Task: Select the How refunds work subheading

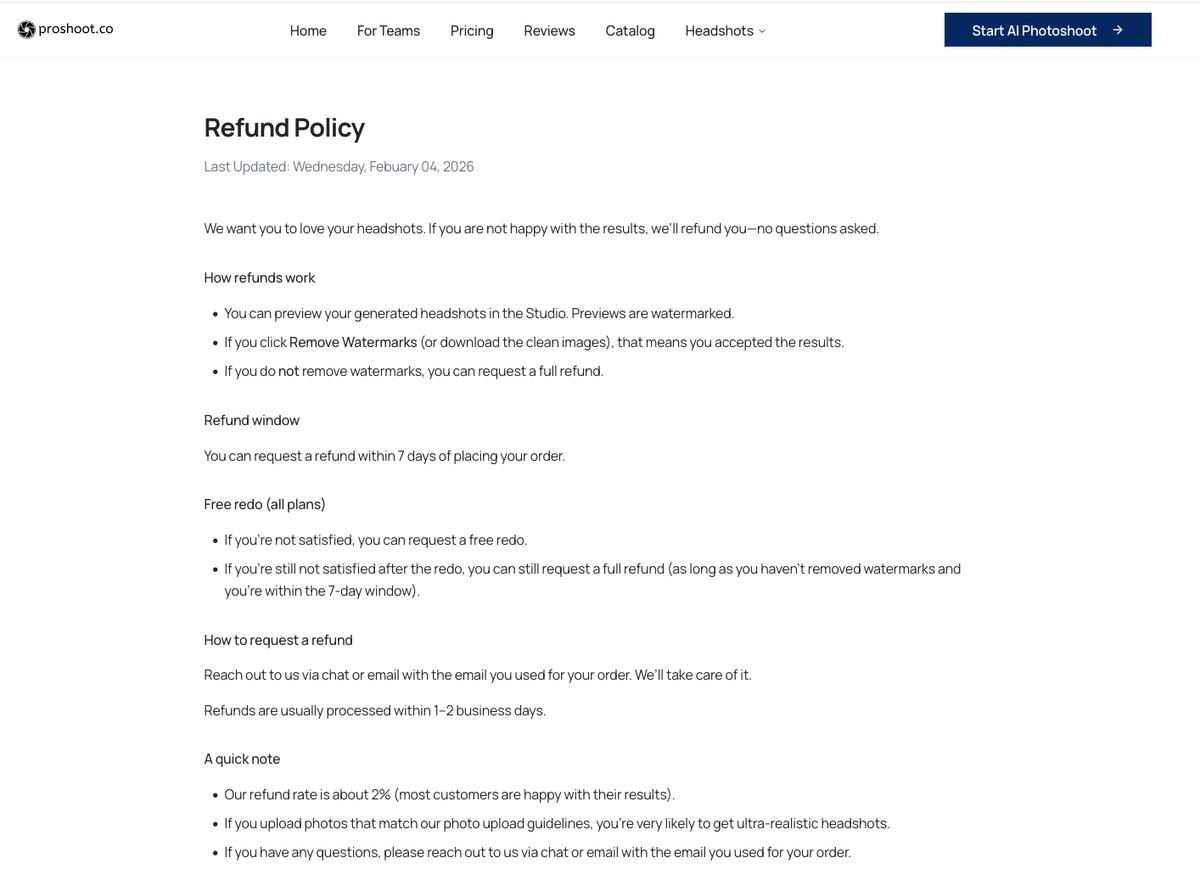Action: [x=259, y=277]
